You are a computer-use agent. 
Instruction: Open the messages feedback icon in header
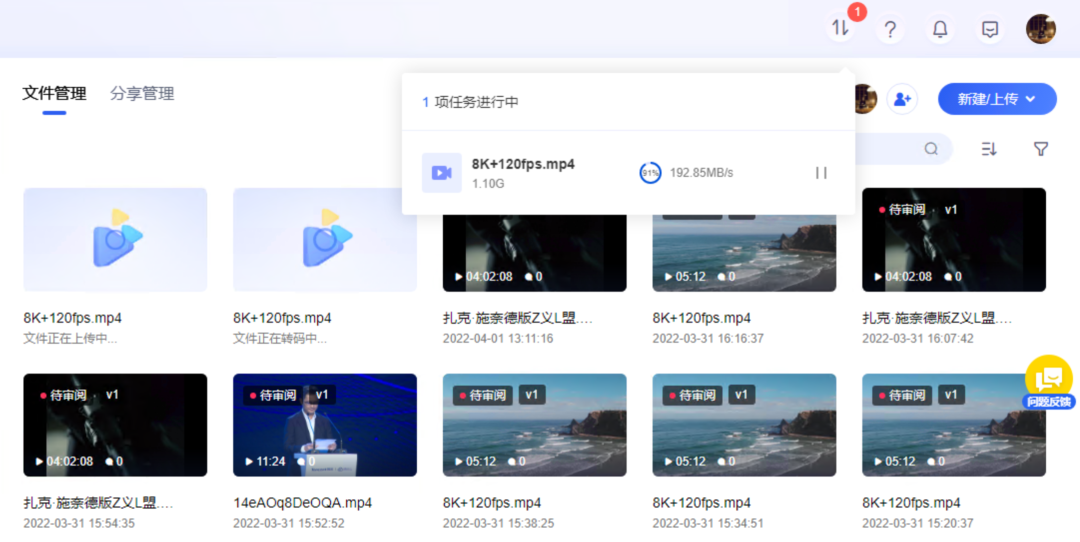point(990,29)
